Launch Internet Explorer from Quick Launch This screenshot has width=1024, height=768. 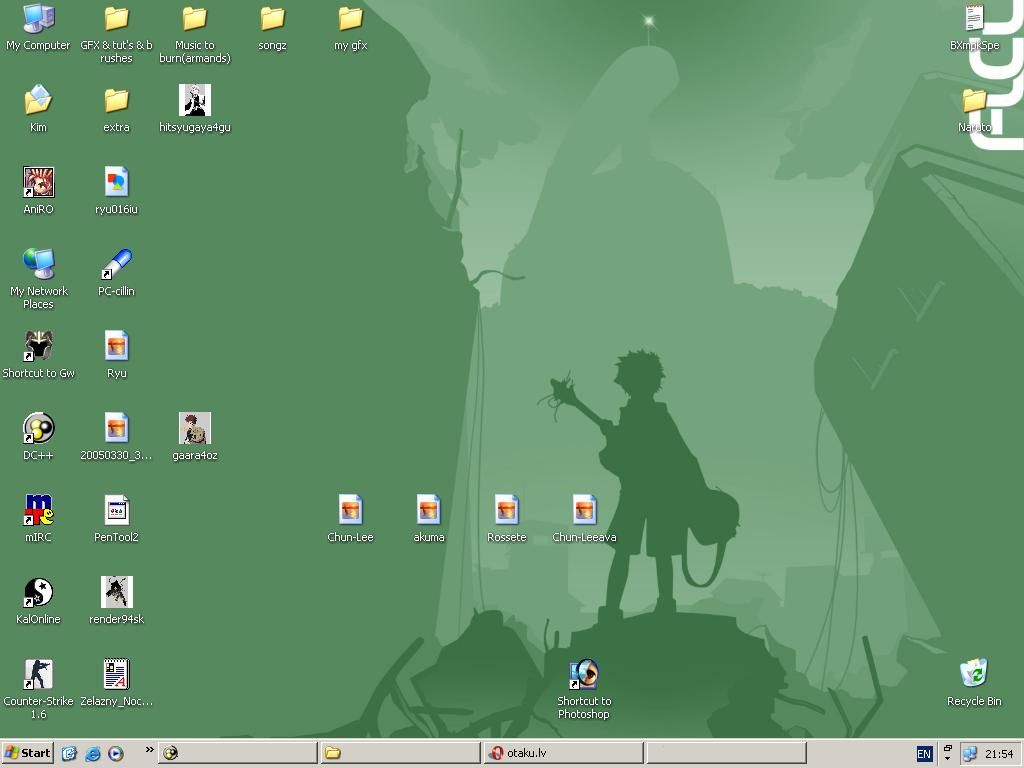pyautogui.click(x=93, y=753)
